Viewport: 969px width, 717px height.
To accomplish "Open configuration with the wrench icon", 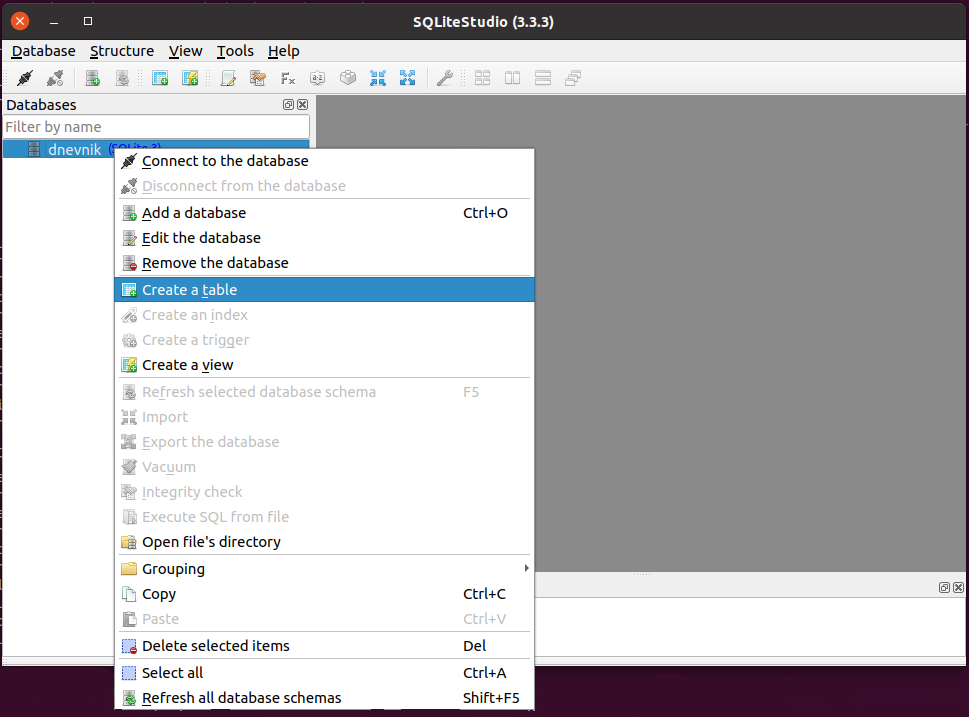I will 445,78.
